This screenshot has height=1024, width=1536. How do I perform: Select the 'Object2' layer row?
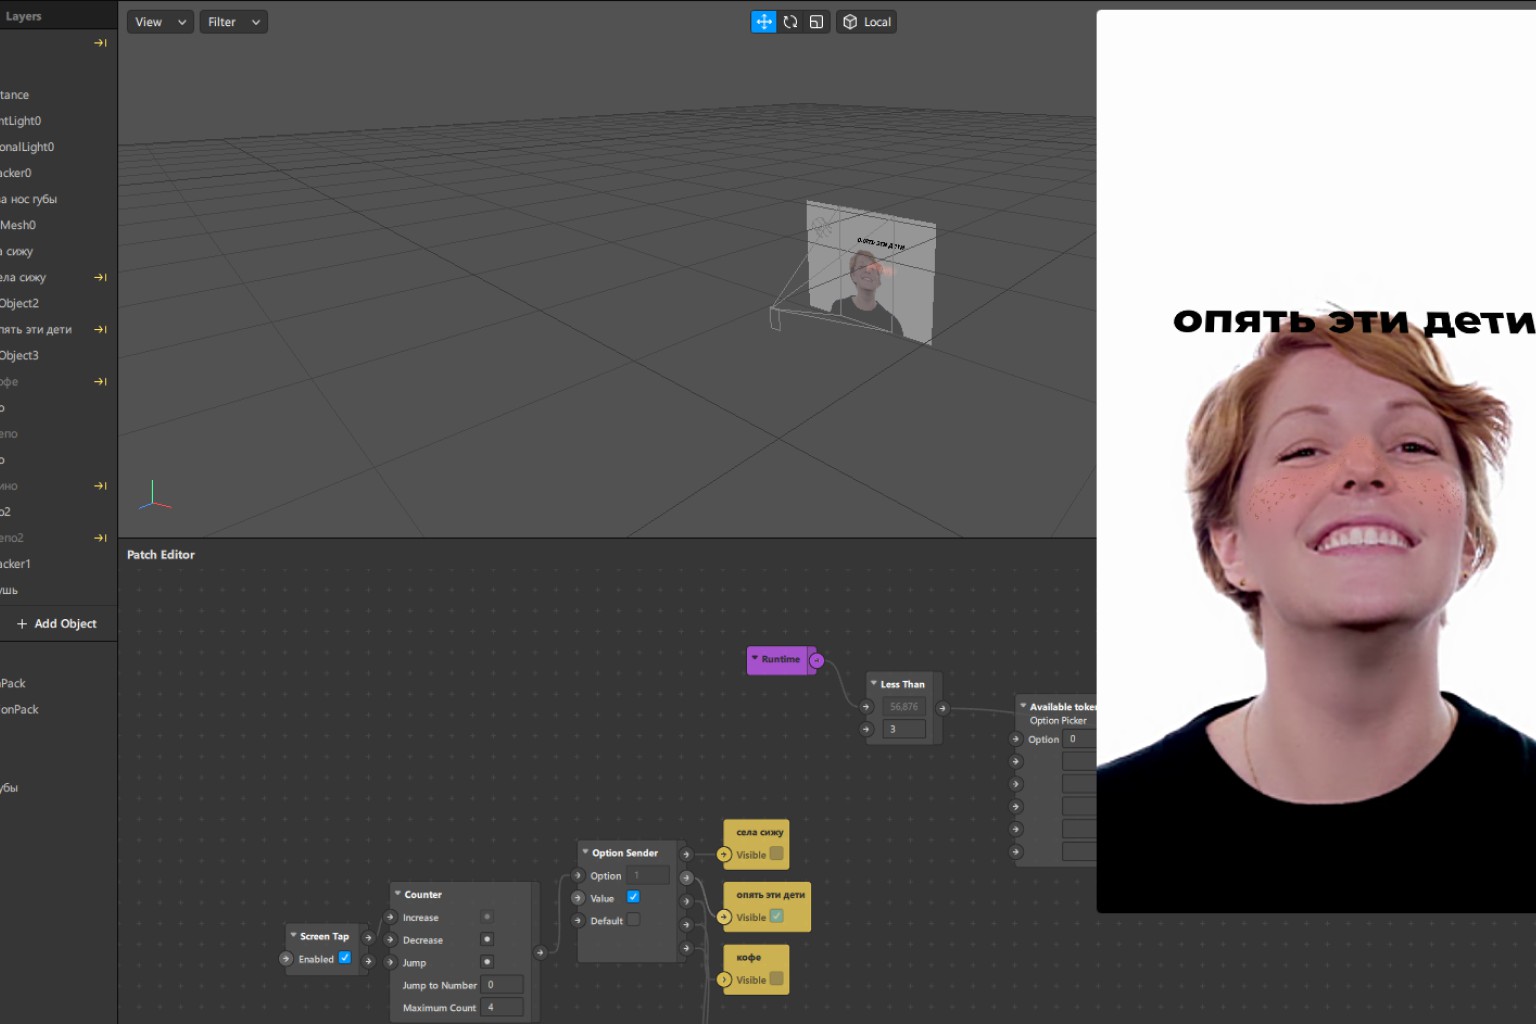[x=58, y=303]
